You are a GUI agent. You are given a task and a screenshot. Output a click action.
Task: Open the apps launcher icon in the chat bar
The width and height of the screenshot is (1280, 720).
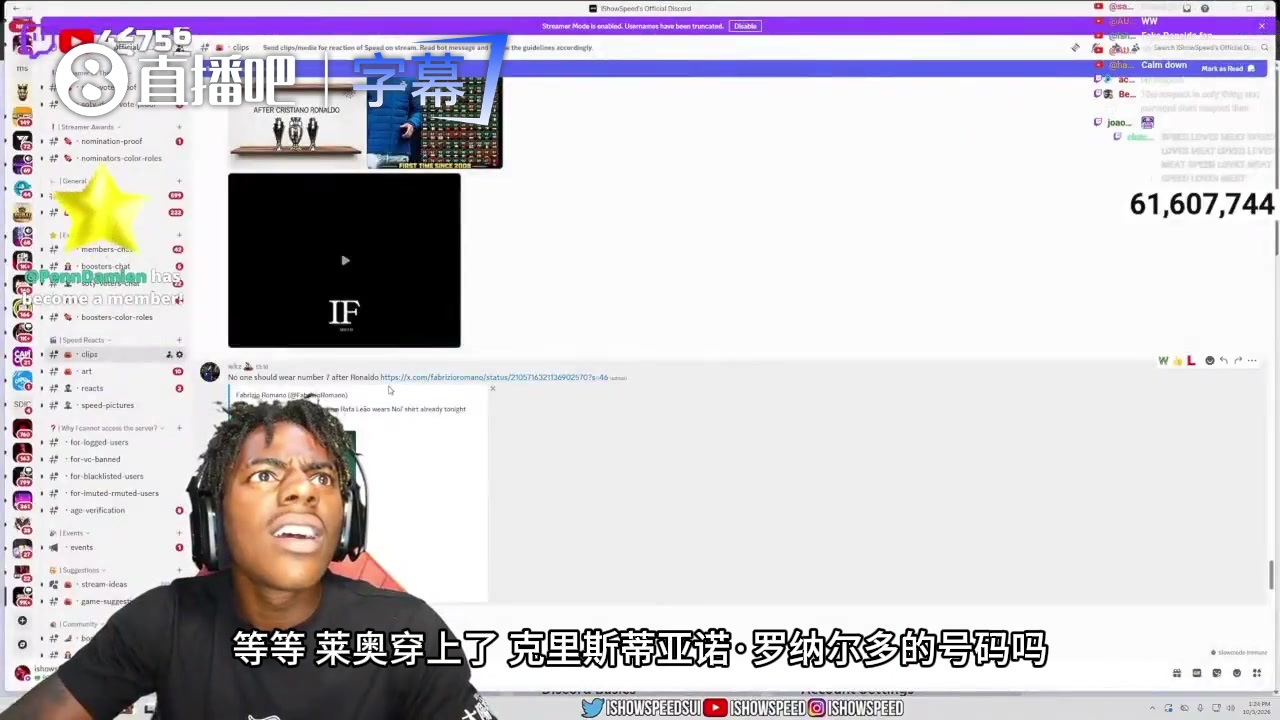pyautogui.click(x=1257, y=673)
